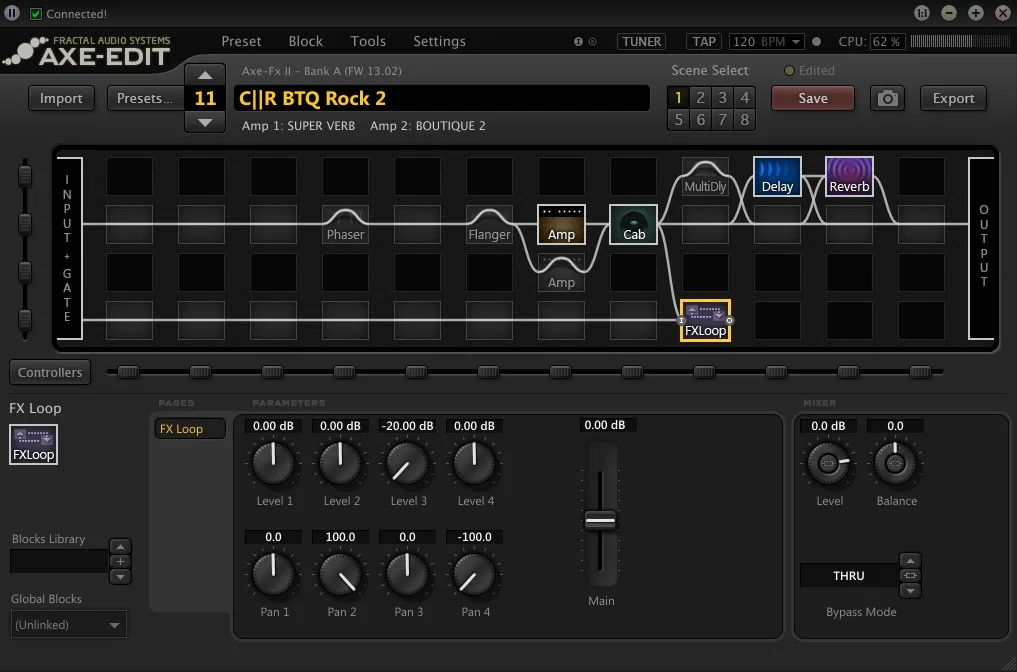Select the Delay block in the grid
The image size is (1017, 672).
pyautogui.click(x=777, y=176)
